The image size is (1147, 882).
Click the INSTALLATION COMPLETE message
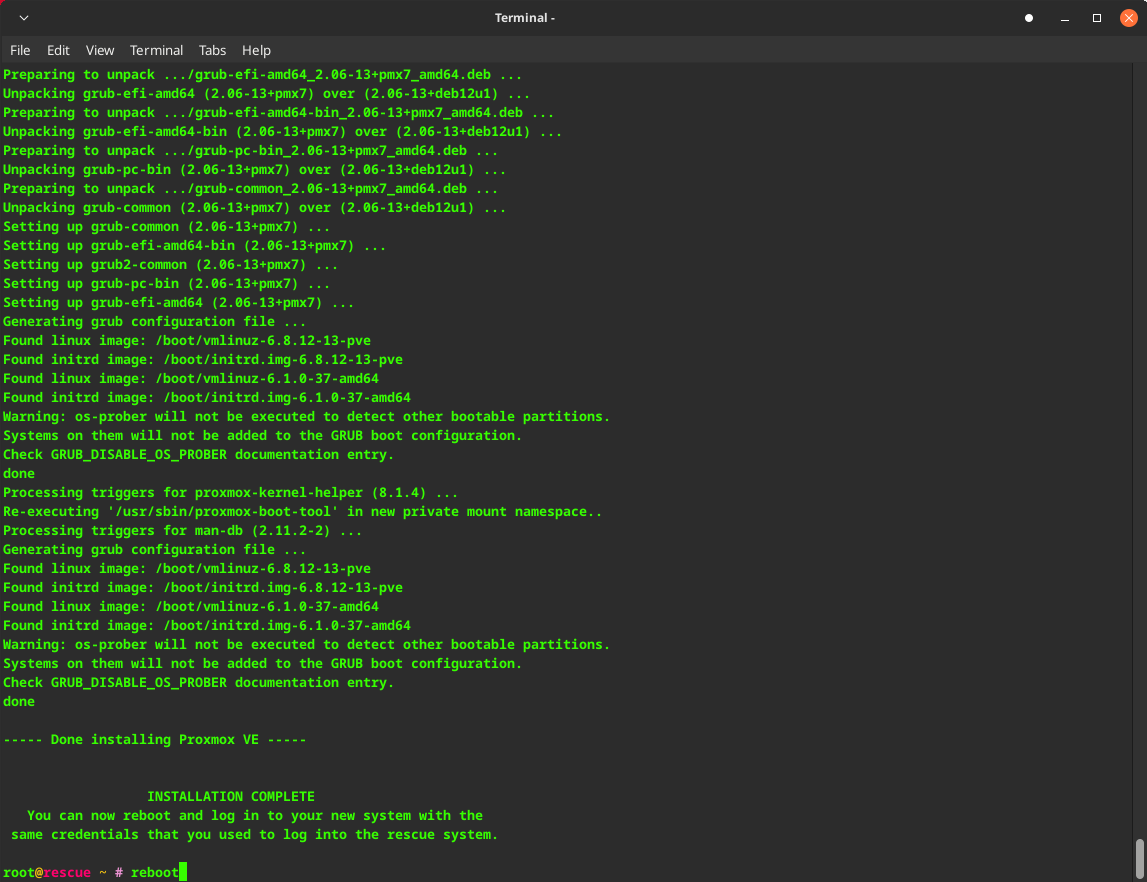point(231,797)
